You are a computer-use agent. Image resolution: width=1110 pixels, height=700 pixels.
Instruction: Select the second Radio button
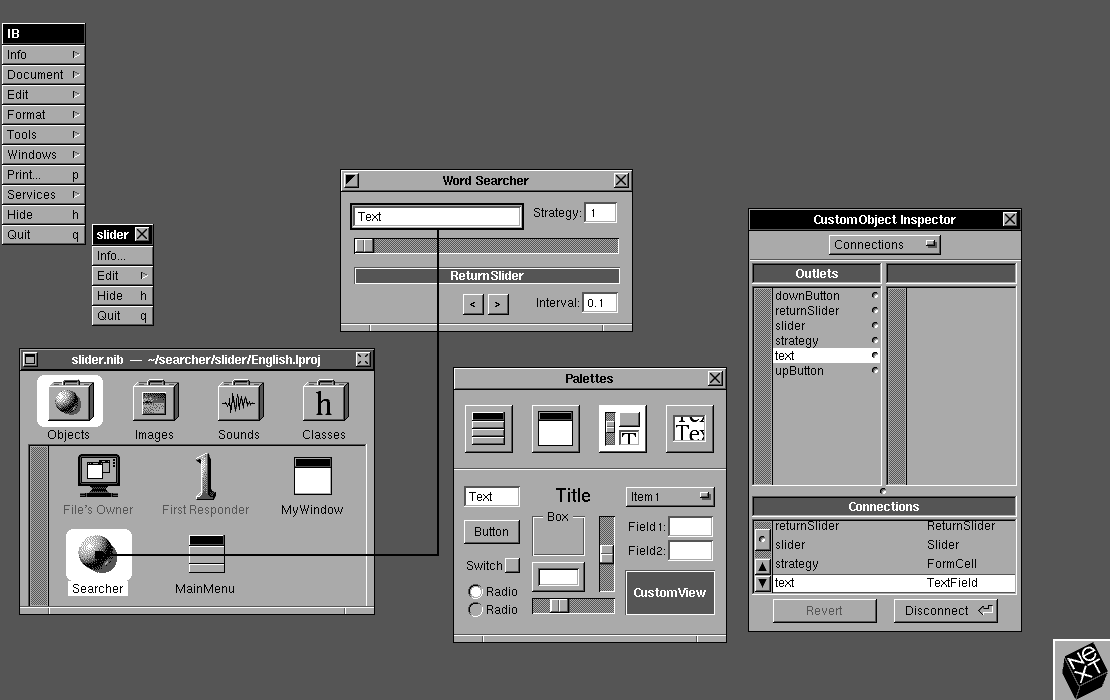click(475, 610)
